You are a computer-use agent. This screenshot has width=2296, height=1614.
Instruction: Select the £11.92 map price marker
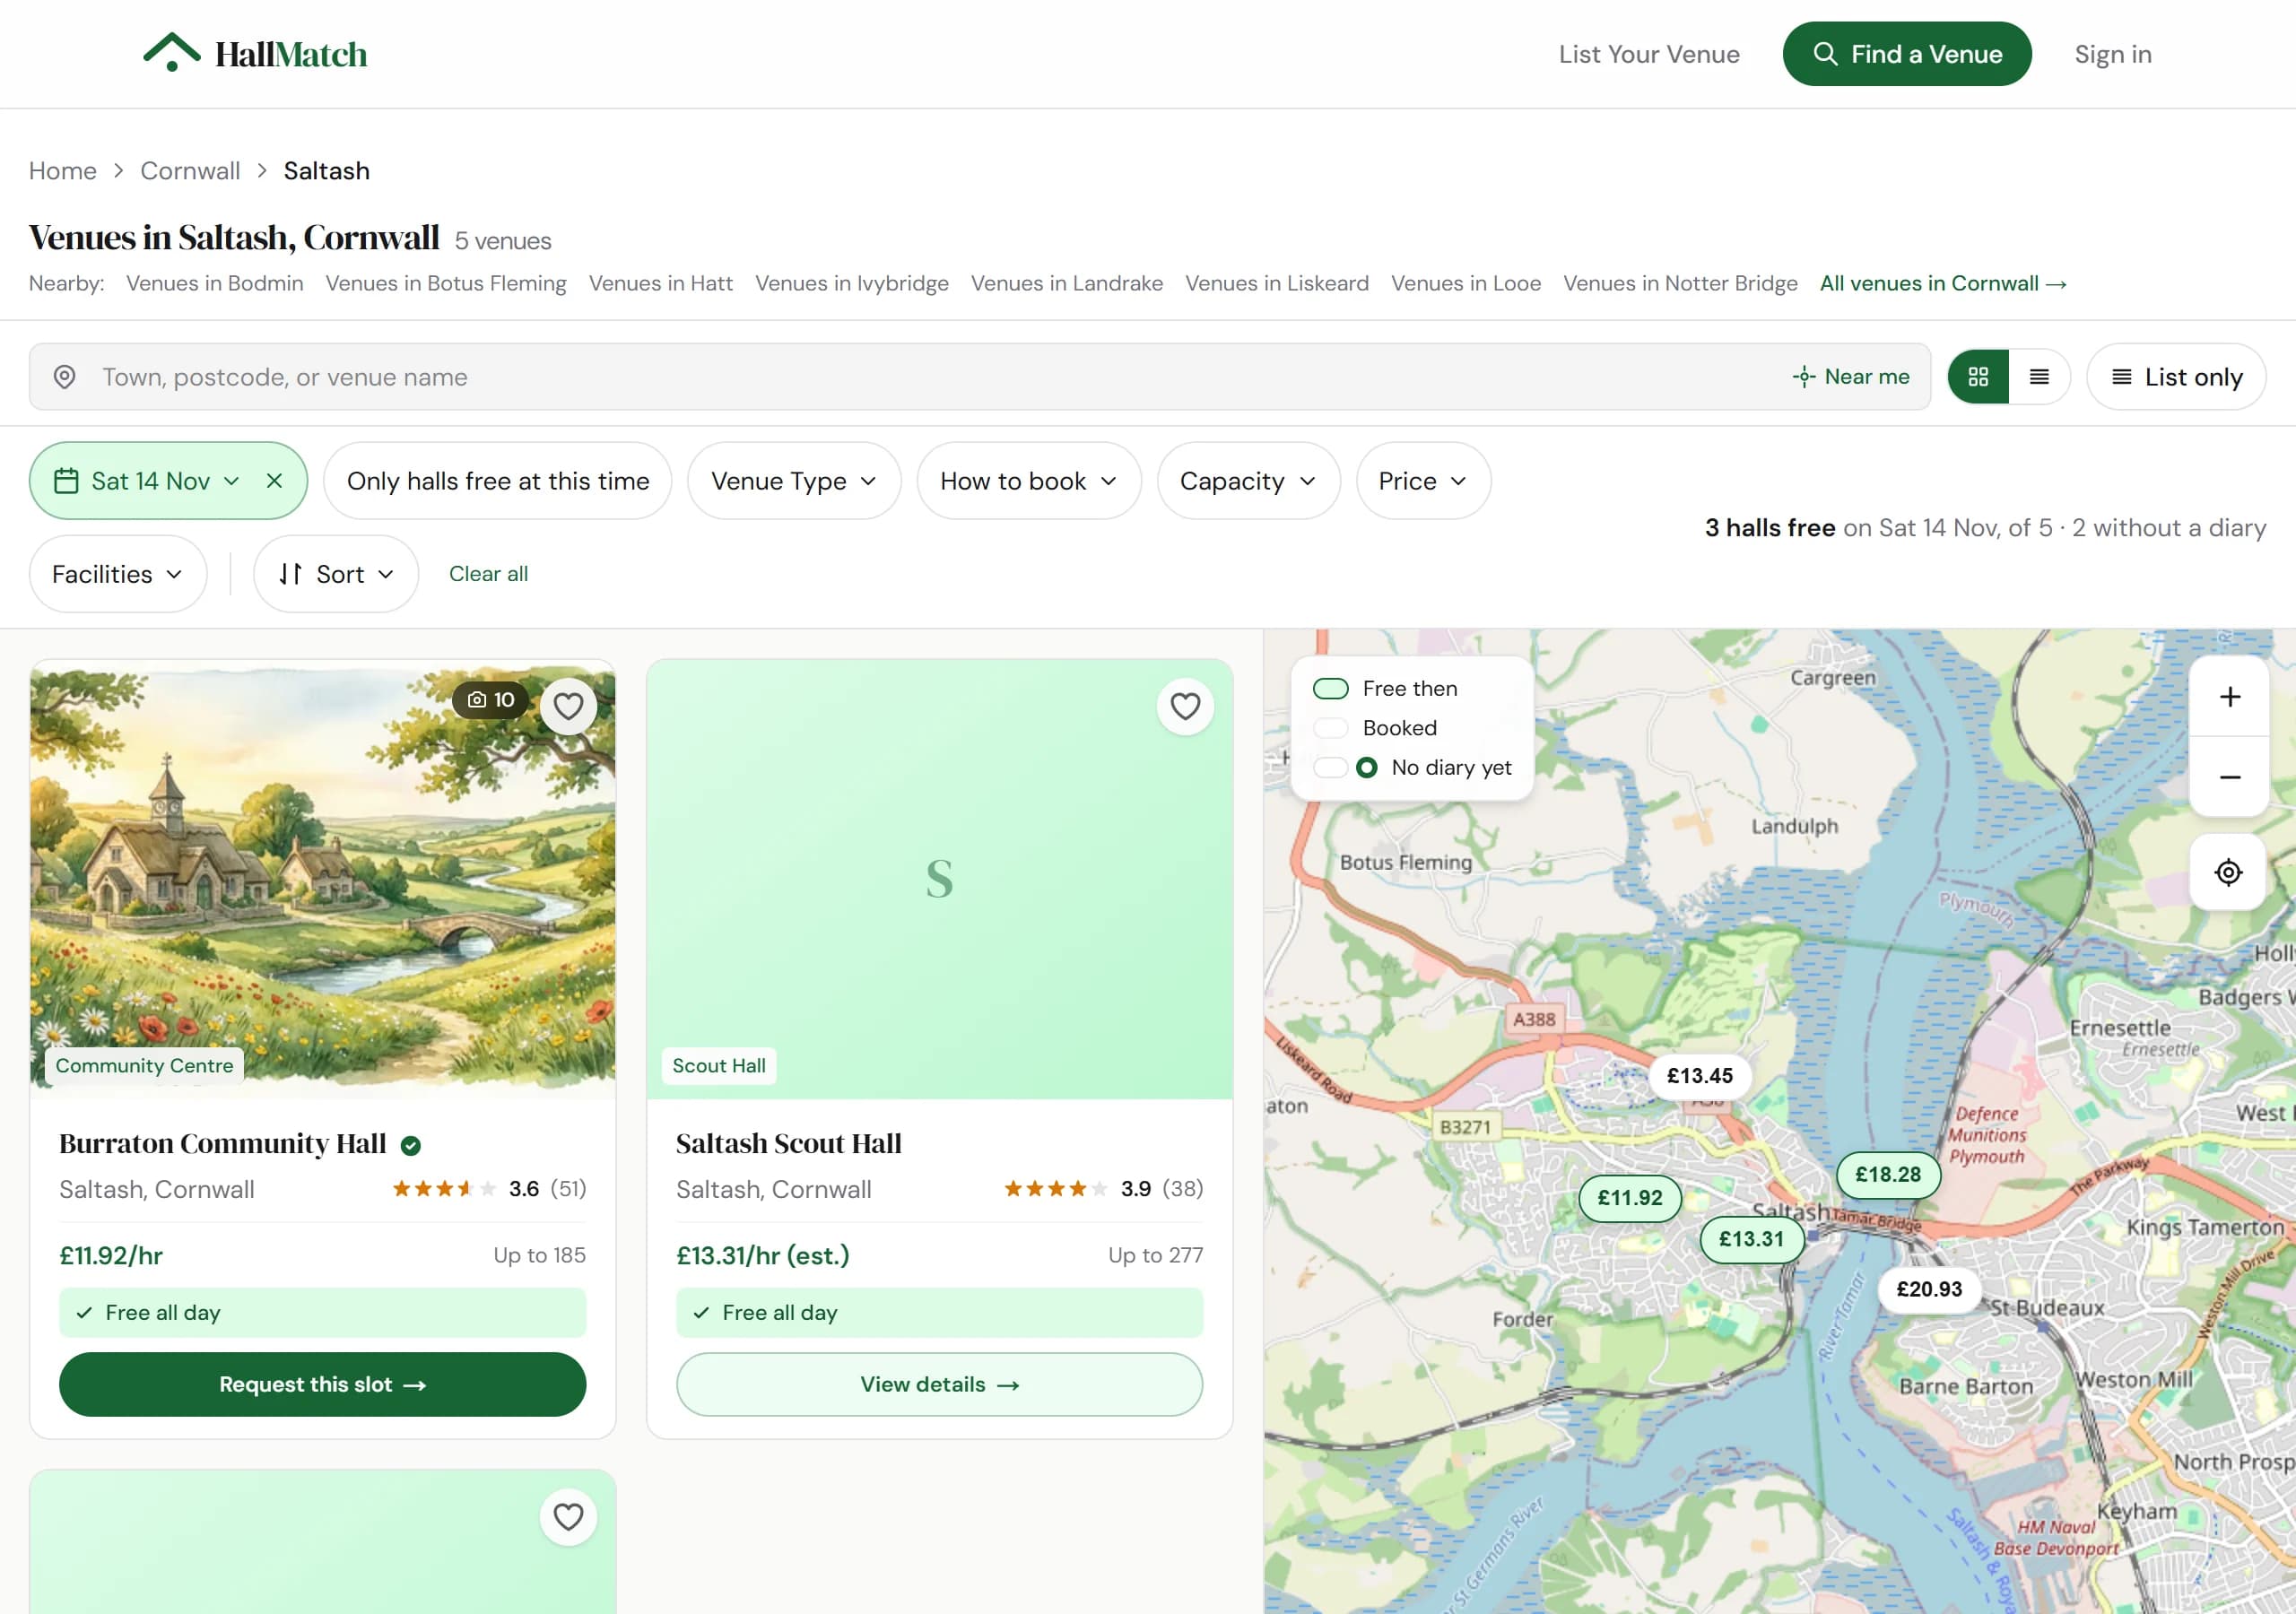(1629, 1198)
